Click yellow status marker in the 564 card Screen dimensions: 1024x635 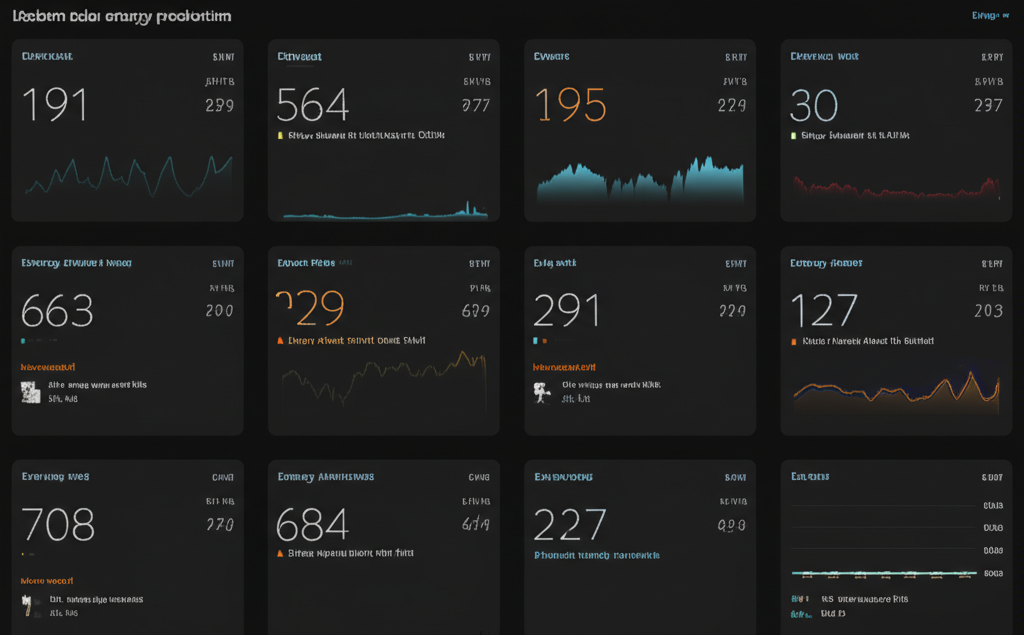(x=280, y=134)
